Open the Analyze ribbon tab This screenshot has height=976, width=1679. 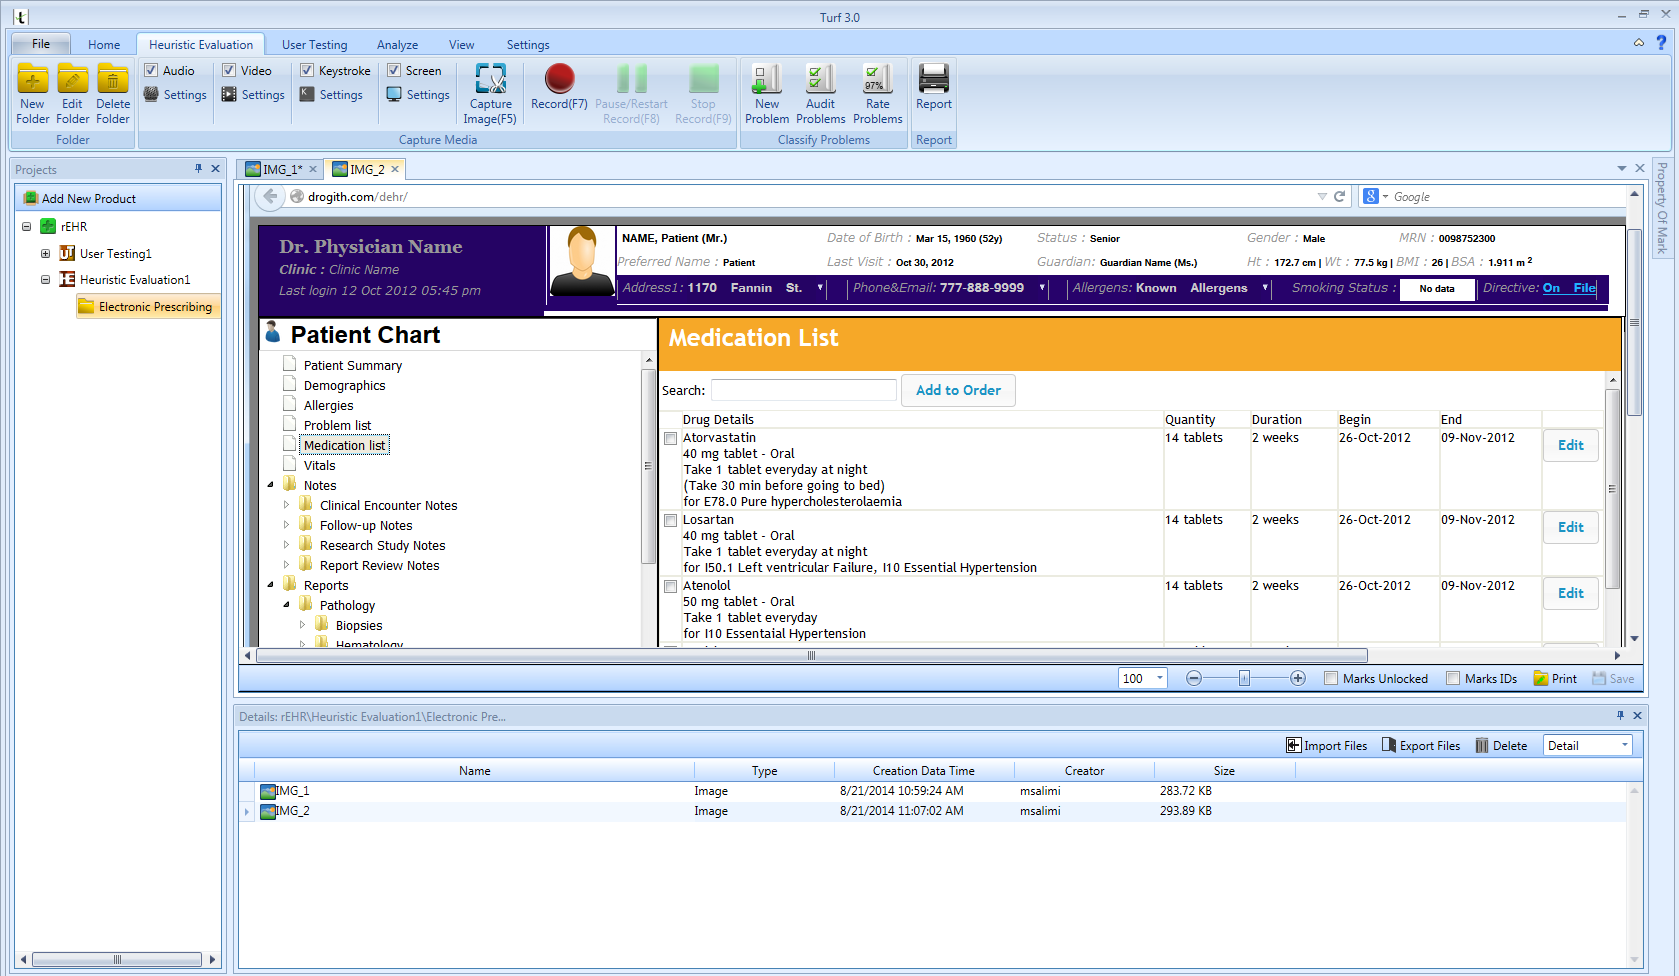397,45
